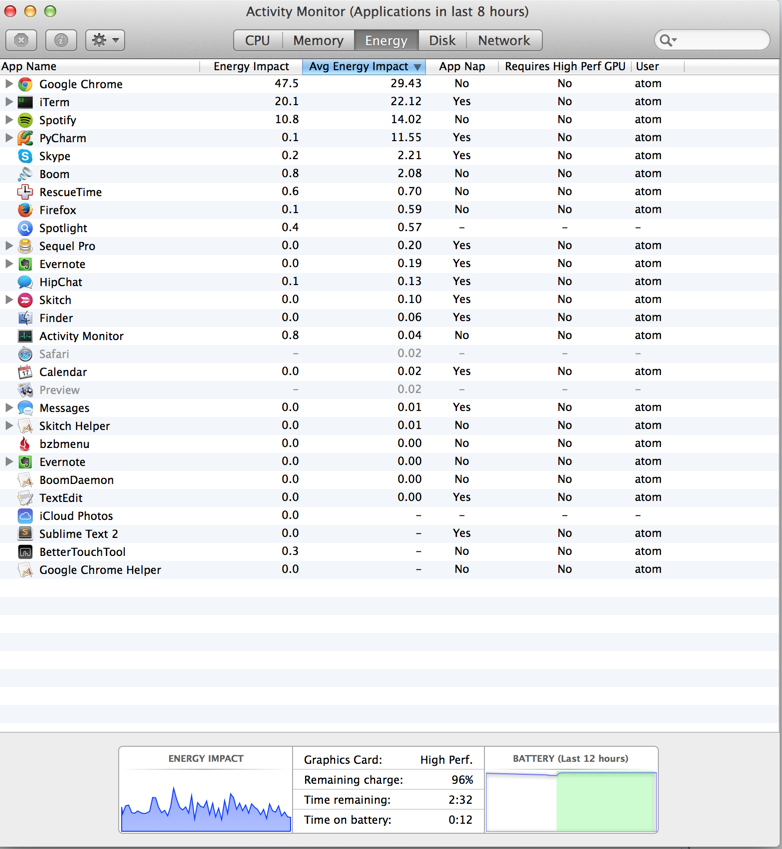The image size is (782, 849).
Task: Expand the Sequel Pro row
Action: click(9, 246)
